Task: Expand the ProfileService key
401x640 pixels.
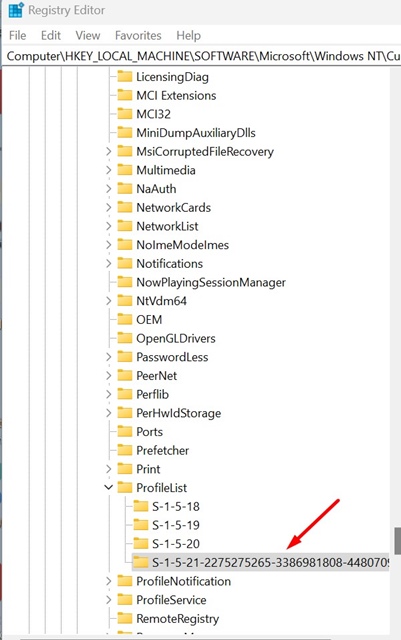Action: (109, 600)
